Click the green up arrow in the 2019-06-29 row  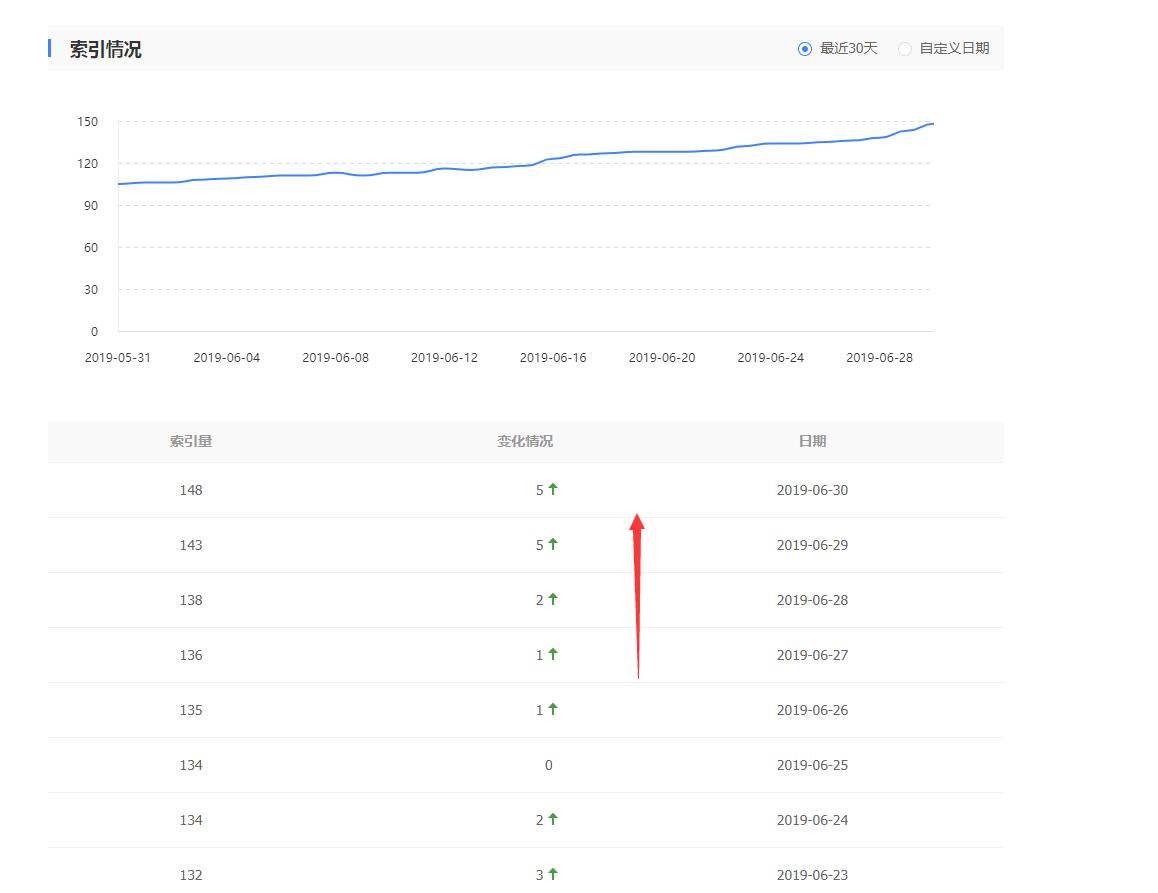(553, 544)
